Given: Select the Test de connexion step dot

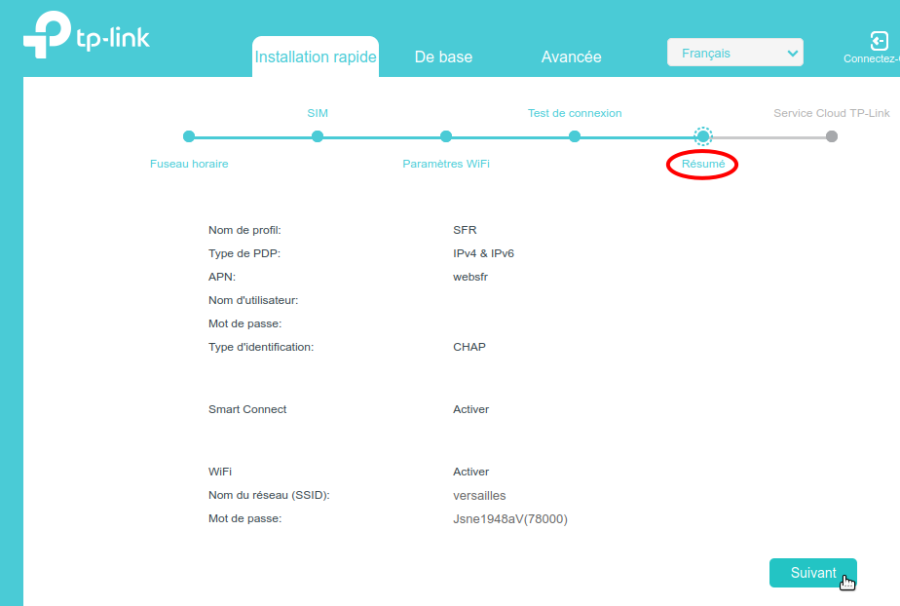Looking at the screenshot, I should pos(575,136).
